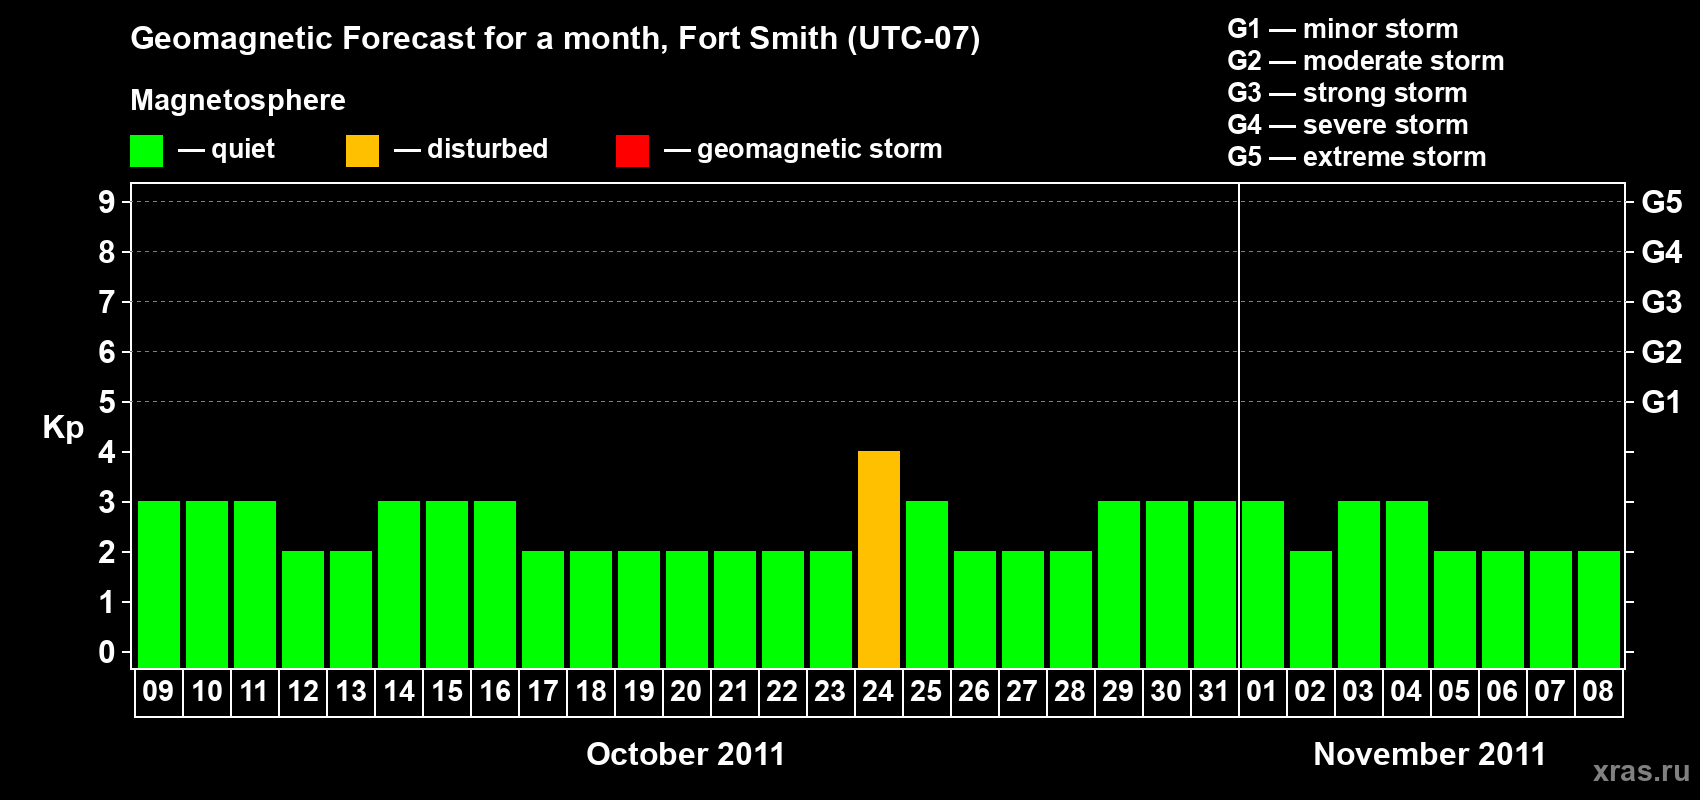The width and height of the screenshot is (1700, 800).
Task: Click the 'quiet' legend text
Action: [x=243, y=149]
